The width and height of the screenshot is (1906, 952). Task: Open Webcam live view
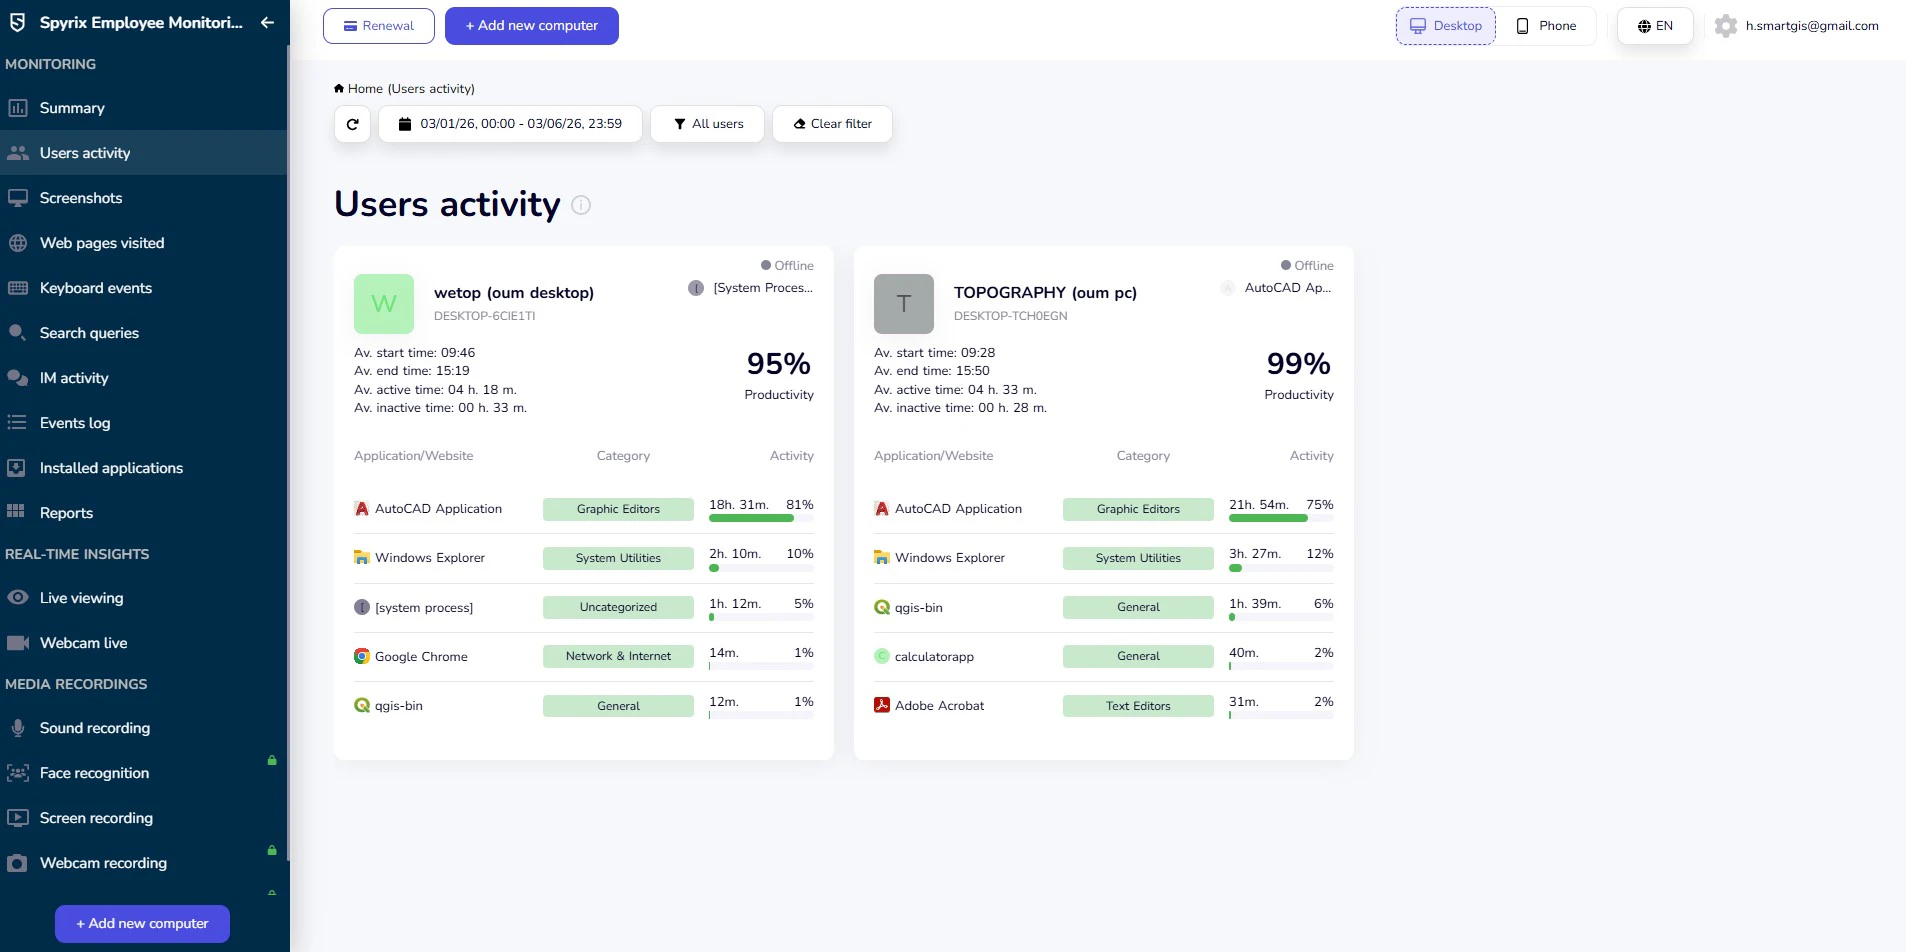click(x=84, y=642)
